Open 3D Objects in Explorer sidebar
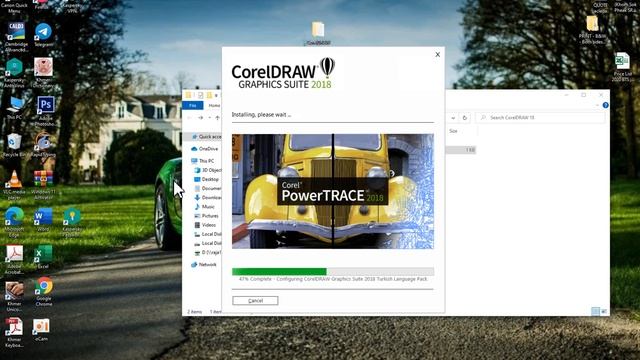 point(208,170)
